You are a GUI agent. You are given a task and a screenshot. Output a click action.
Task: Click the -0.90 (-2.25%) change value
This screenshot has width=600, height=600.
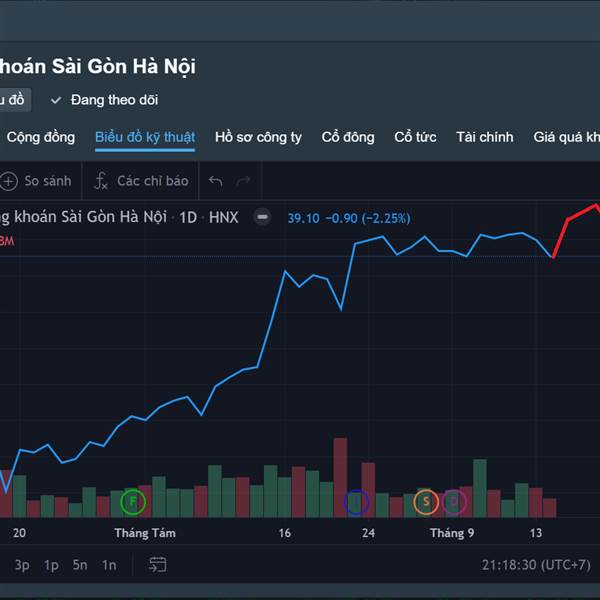pos(368,218)
